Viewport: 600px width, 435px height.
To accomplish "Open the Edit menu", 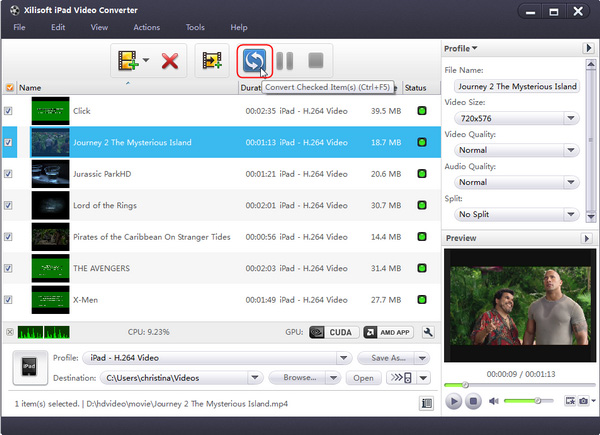I will (58, 27).
